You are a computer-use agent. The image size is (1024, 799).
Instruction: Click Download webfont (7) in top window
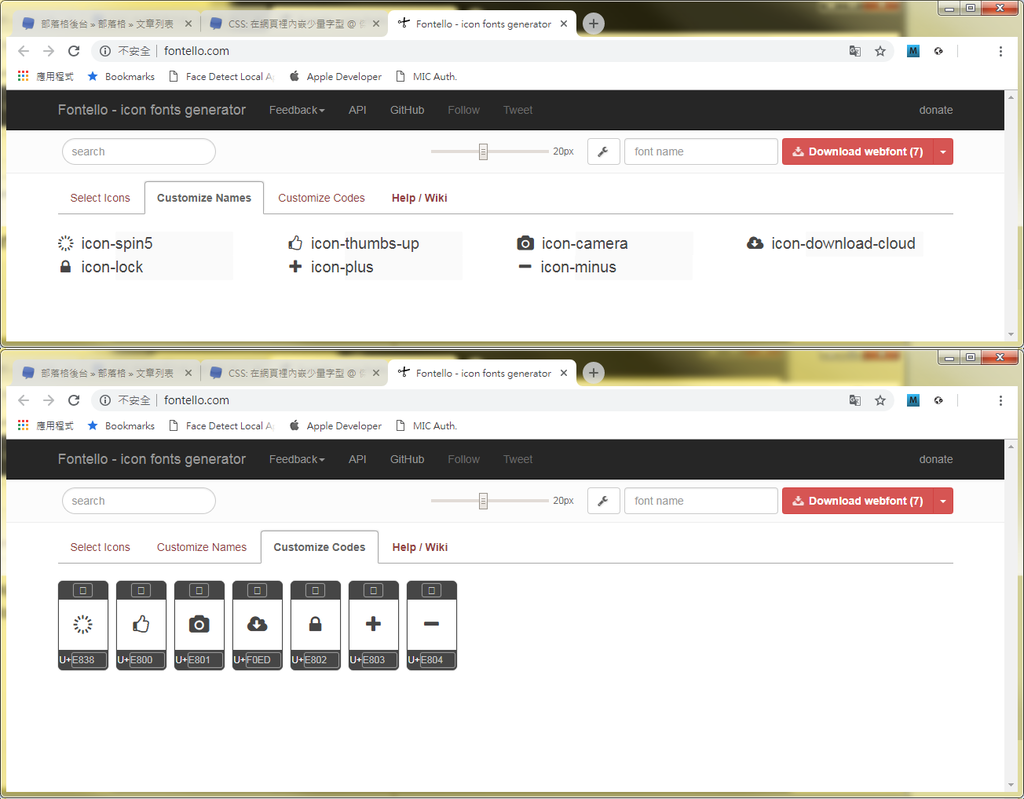tap(858, 152)
